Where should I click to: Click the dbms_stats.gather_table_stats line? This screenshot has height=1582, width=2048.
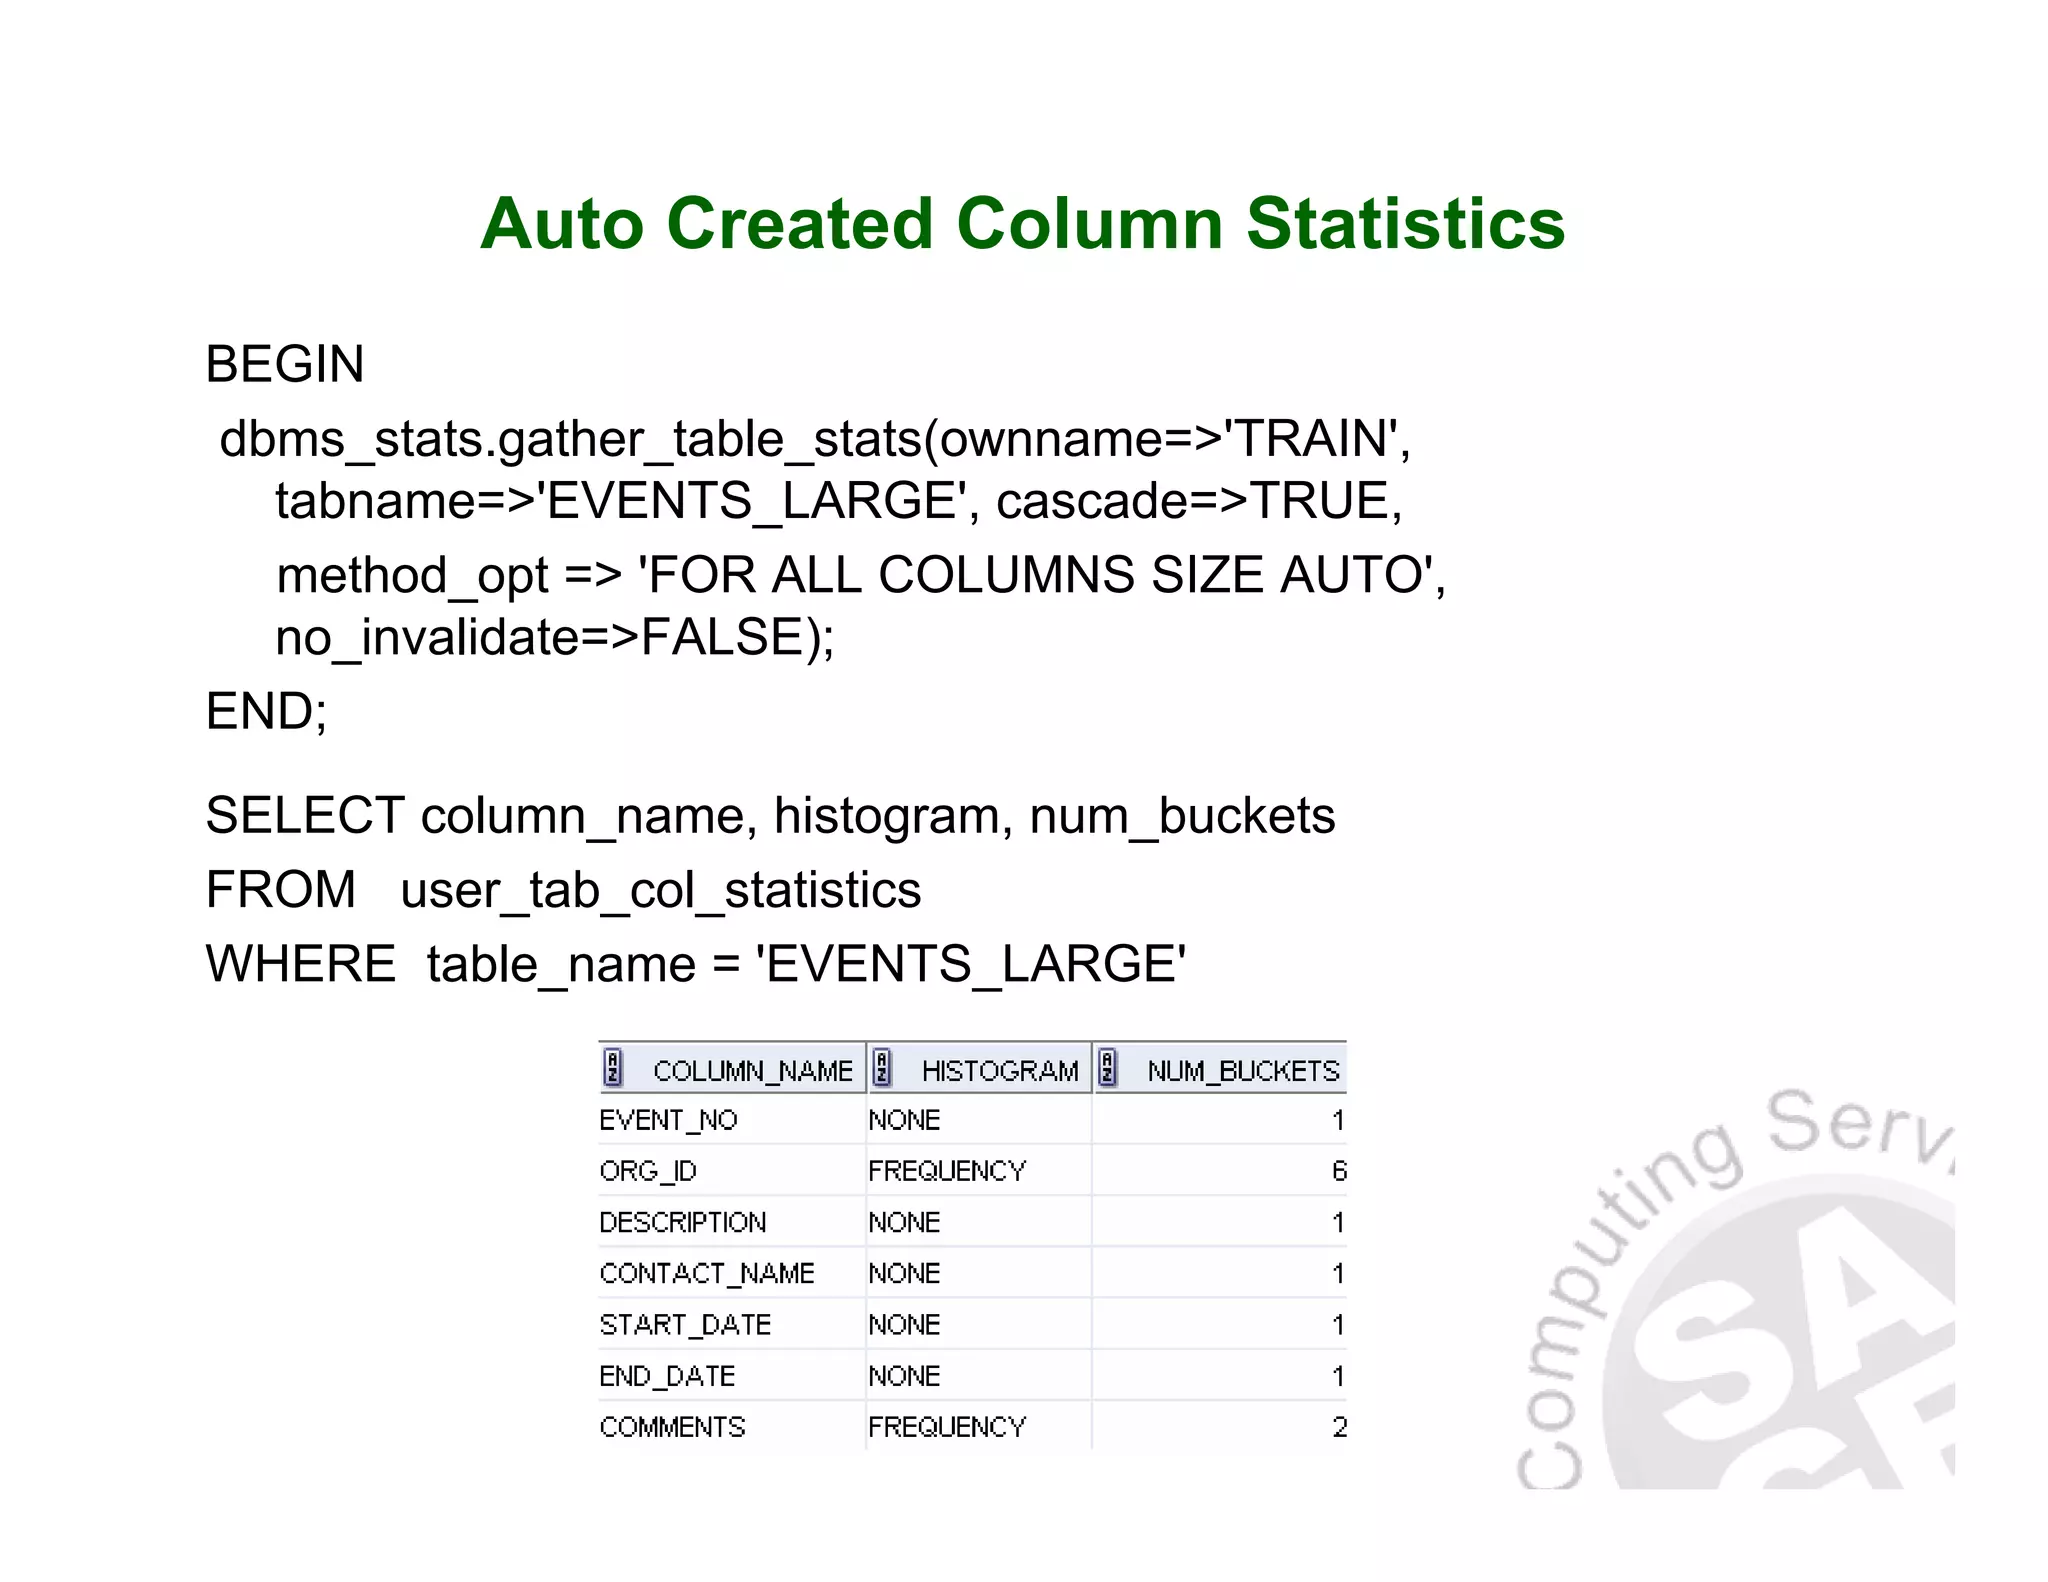[815, 440]
